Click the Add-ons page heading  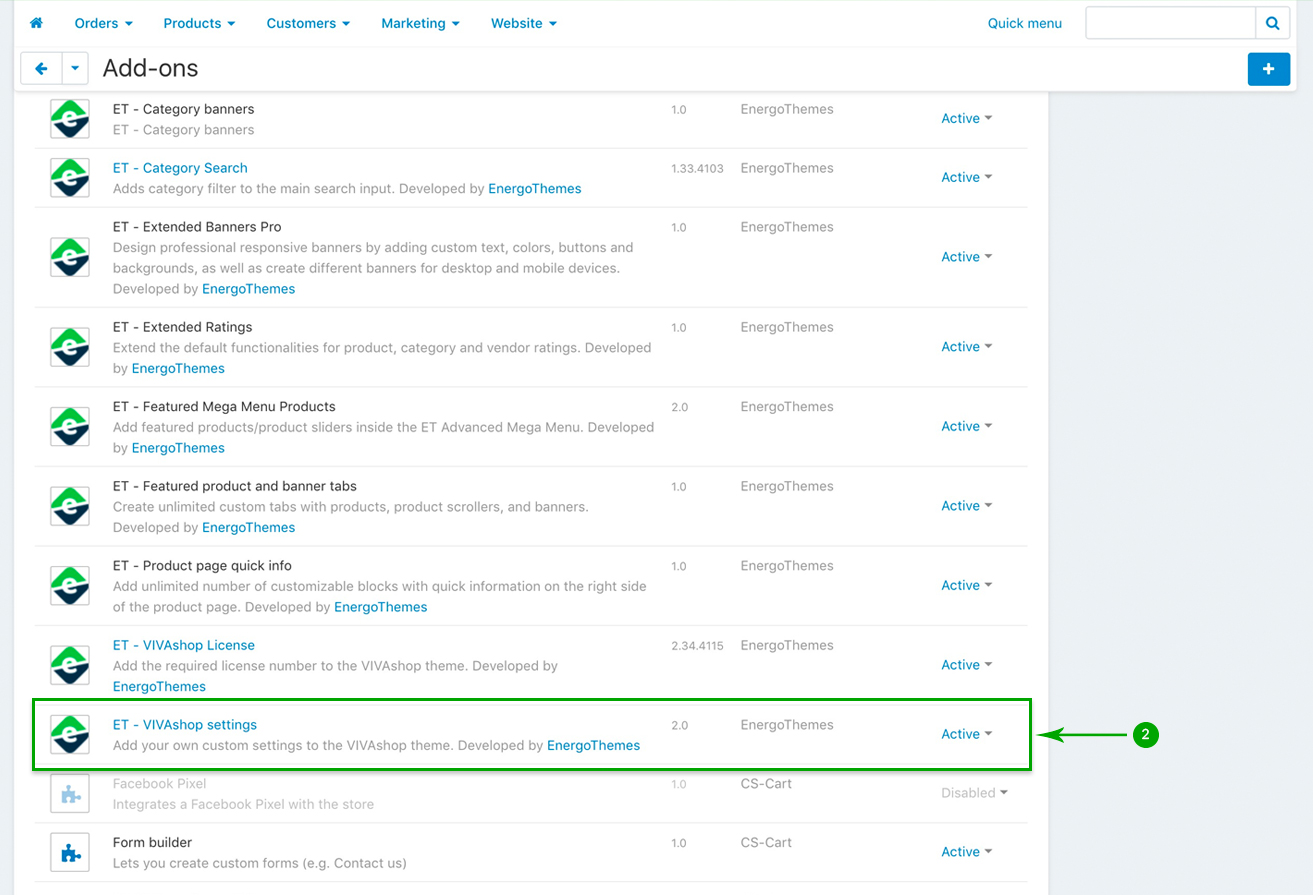(x=151, y=68)
